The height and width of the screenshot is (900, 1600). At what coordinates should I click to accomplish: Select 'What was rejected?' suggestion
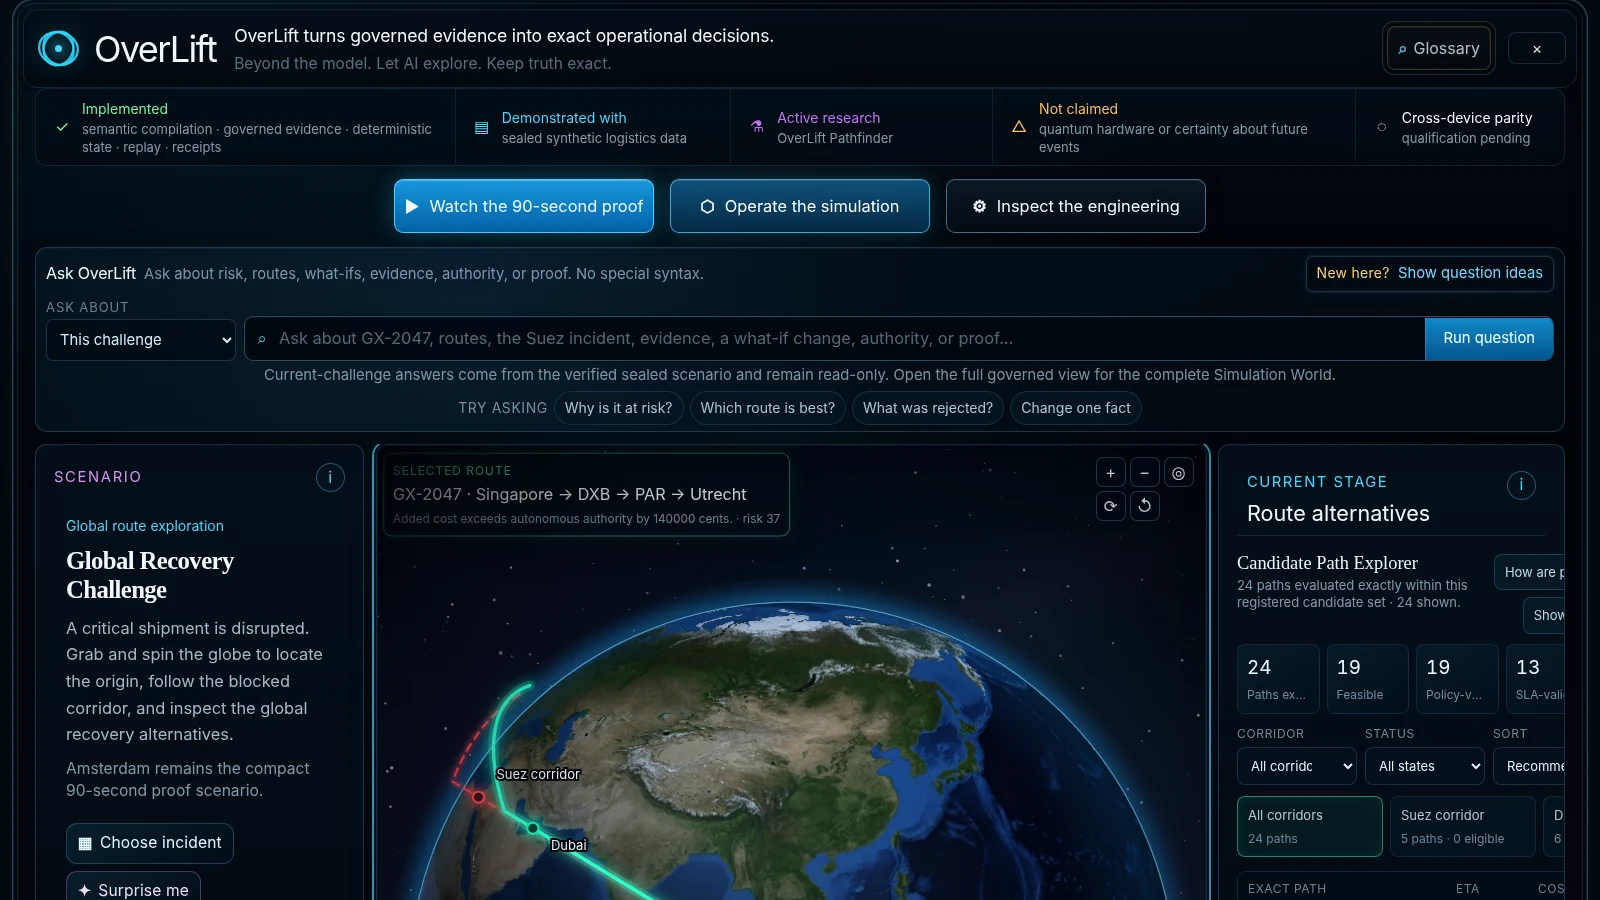[x=927, y=408]
